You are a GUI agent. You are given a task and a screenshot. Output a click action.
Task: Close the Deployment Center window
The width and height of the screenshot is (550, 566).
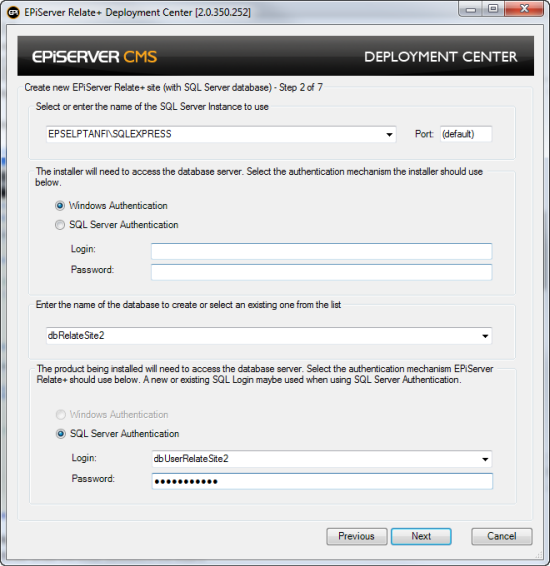click(x=524, y=9)
